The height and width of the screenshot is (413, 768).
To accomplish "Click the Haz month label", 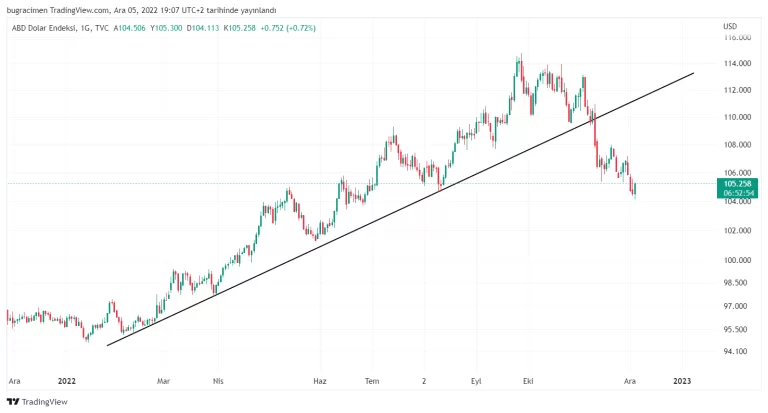I will [320, 381].
